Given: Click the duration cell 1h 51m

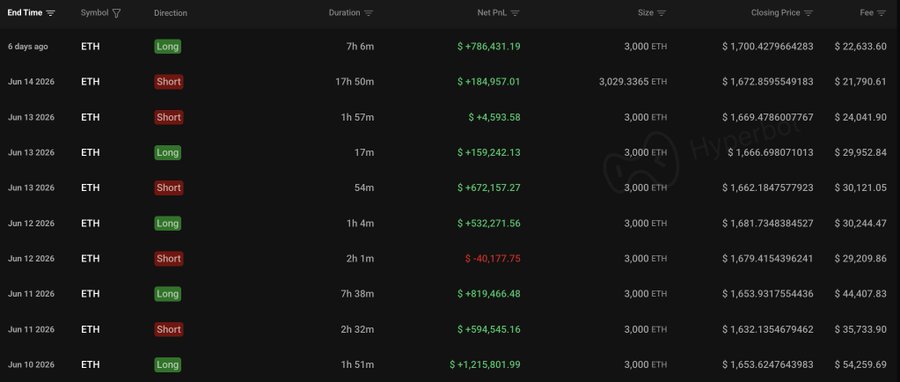Looking at the screenshot, I should click(x=358, y=365).
